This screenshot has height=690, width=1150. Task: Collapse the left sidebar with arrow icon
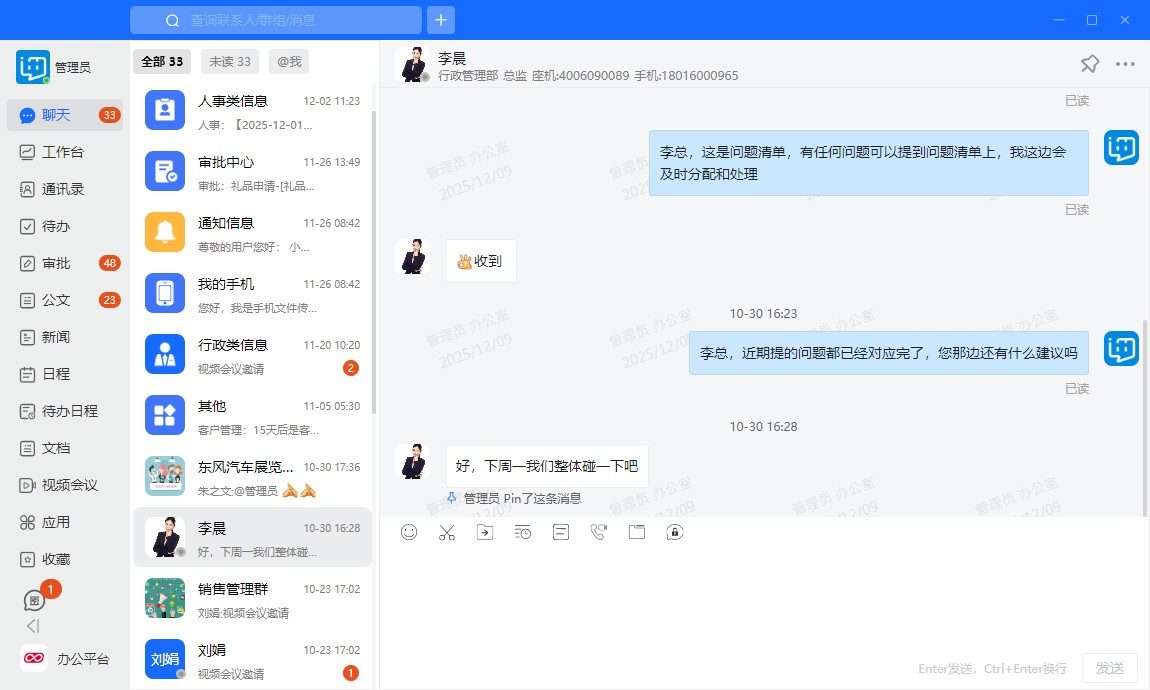click(x=33, y=626)
